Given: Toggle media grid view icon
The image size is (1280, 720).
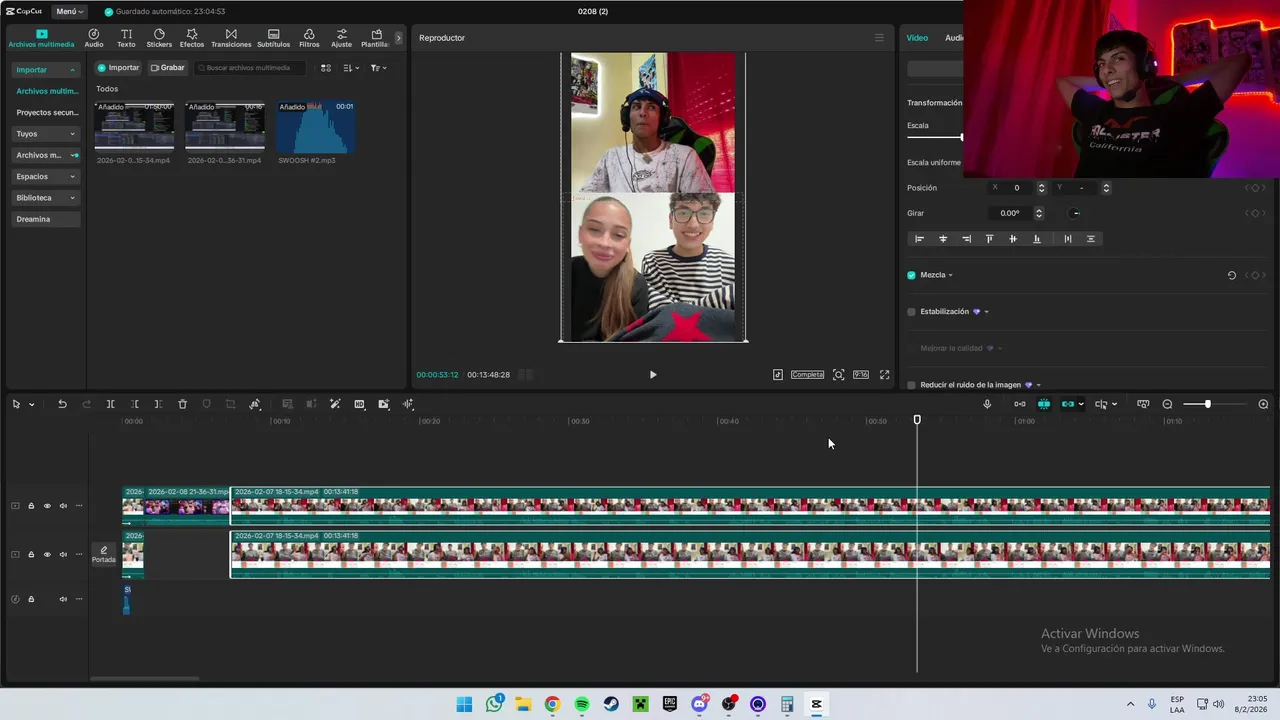Looking at the screenshot, I should (326, 68).
